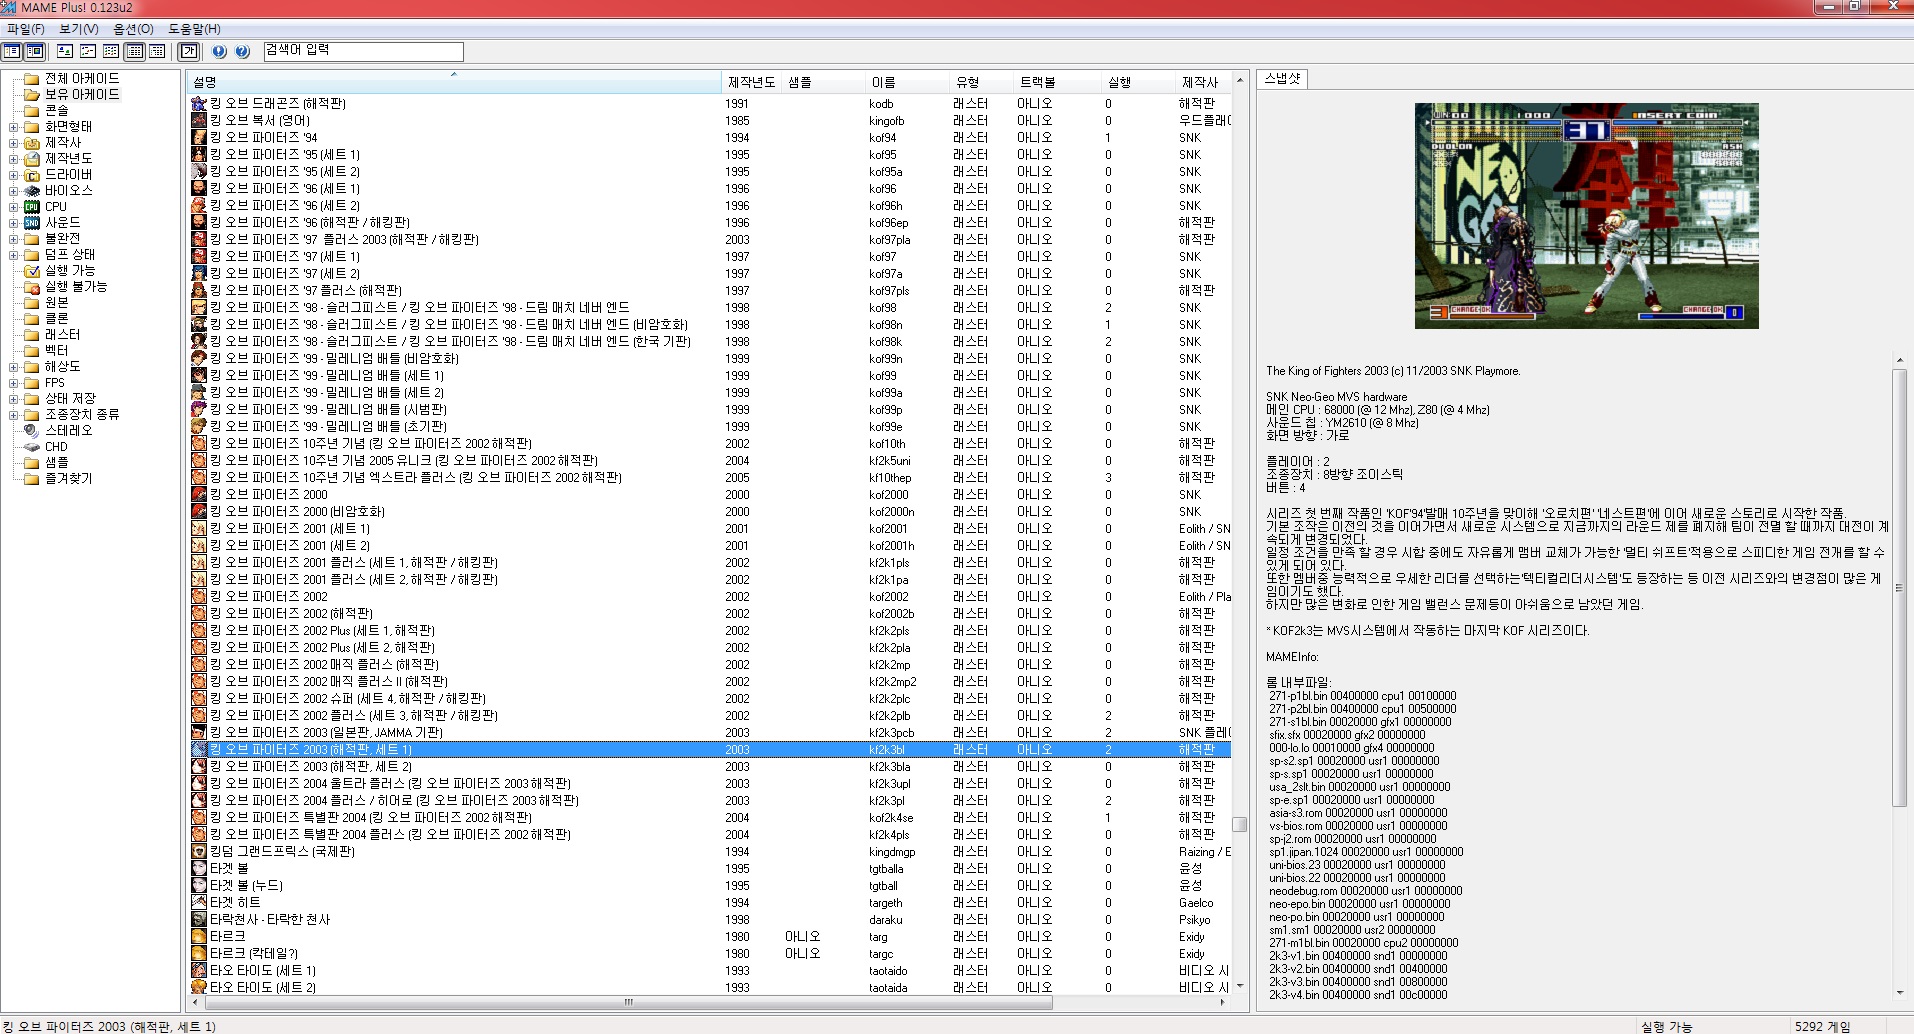
Task: Open About info via exclamation icon
Action: (219, 51)
